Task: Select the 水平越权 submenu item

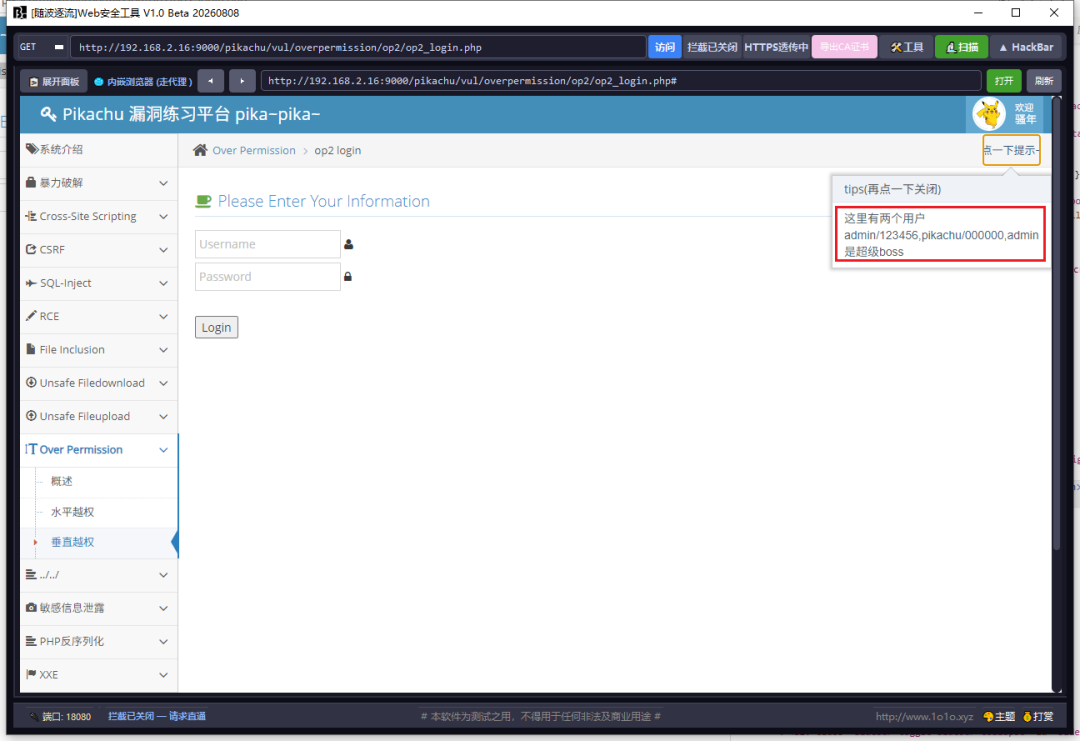Action: click(72, 512)
